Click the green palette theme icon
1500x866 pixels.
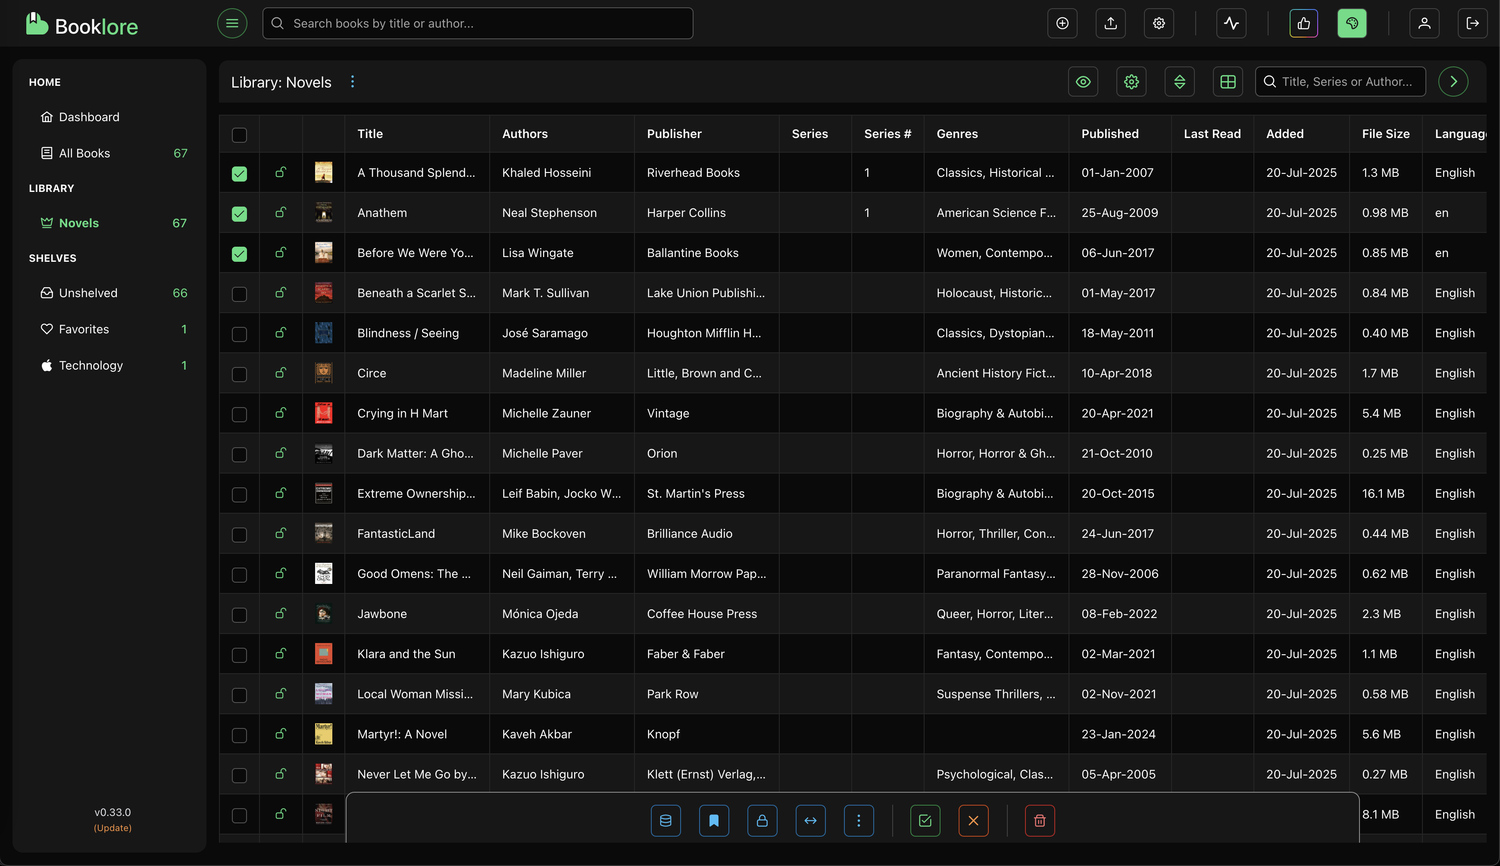[x=1352, y=23]
